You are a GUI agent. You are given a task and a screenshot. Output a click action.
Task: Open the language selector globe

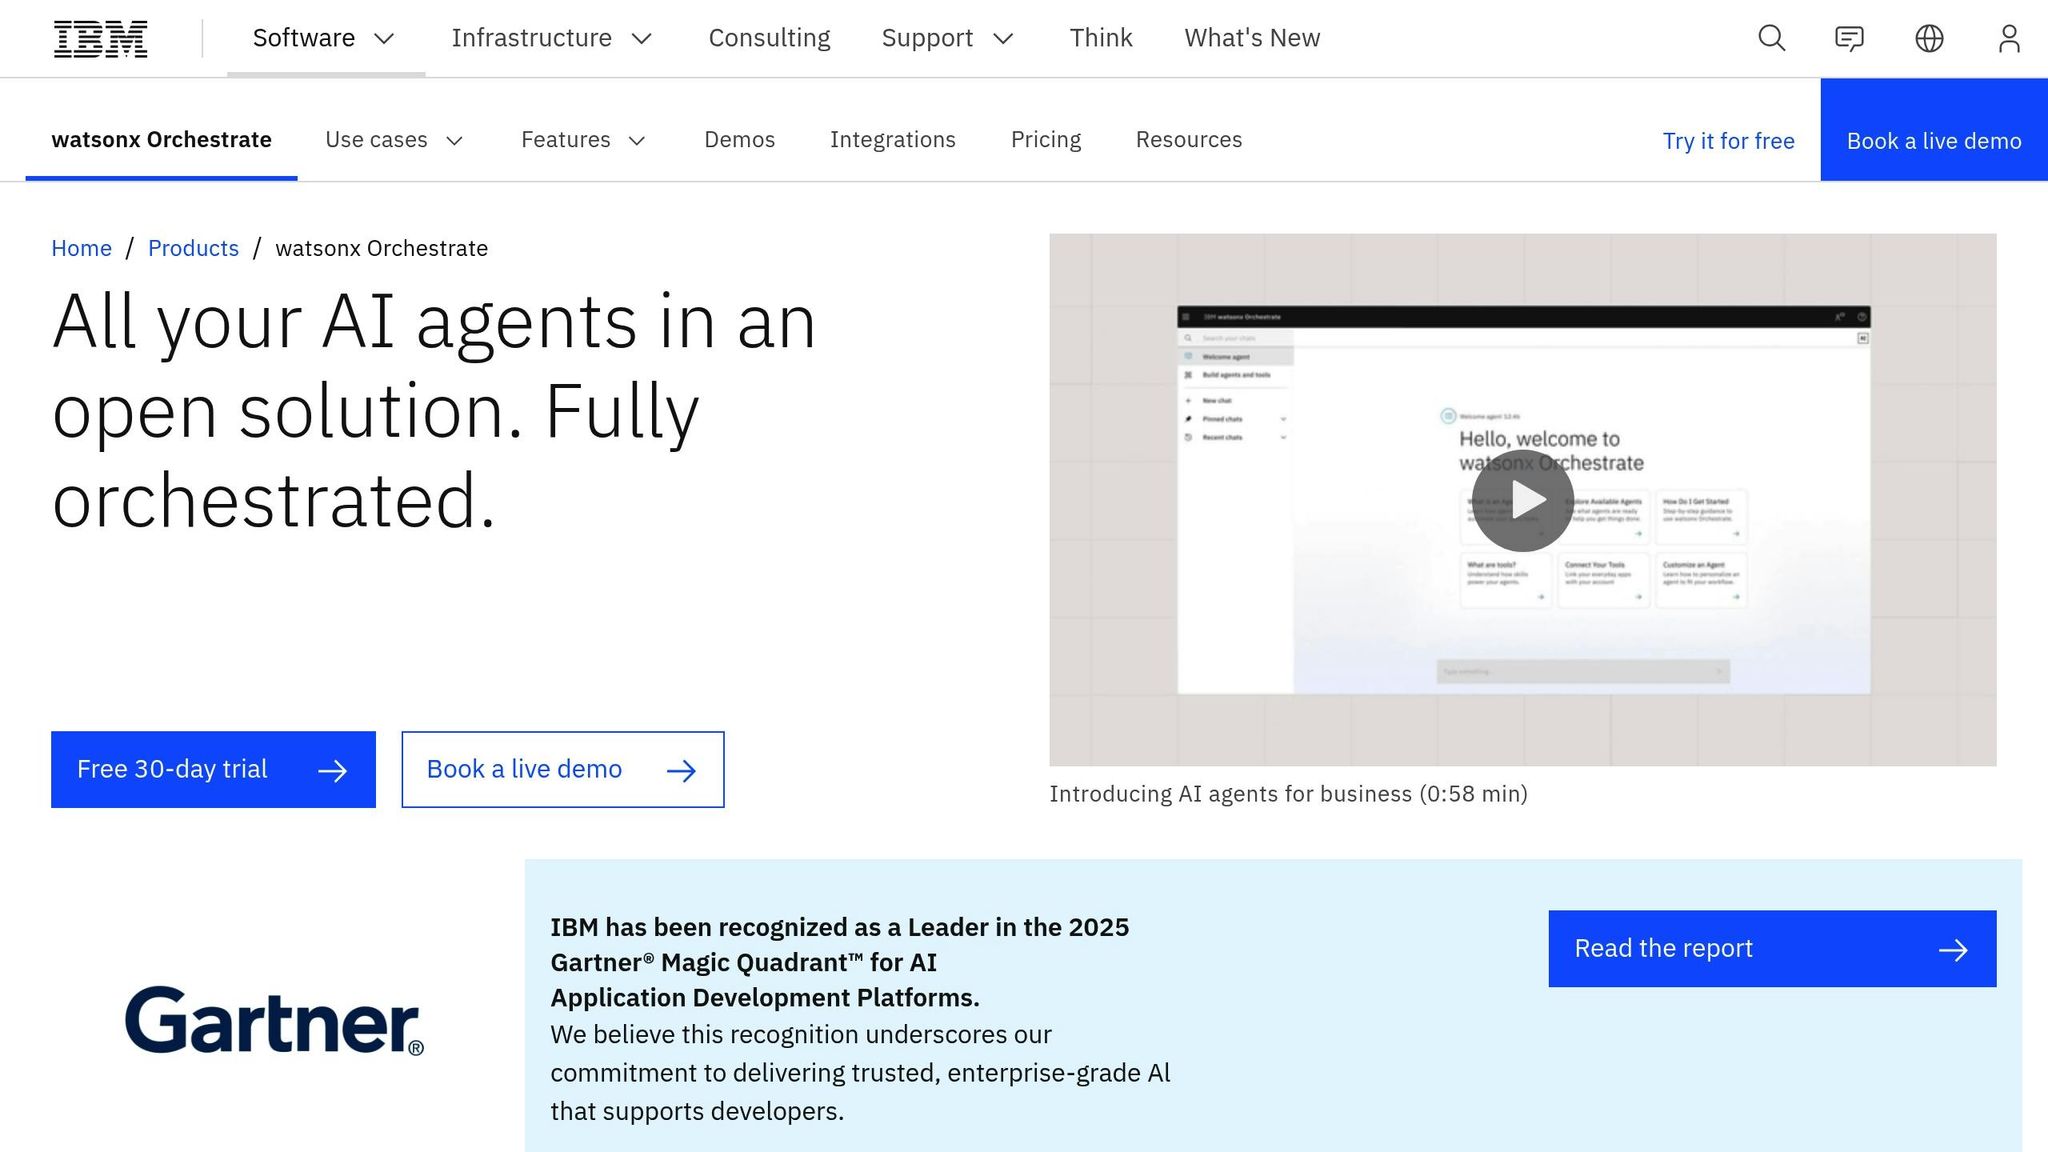[x=1930, y=38]
